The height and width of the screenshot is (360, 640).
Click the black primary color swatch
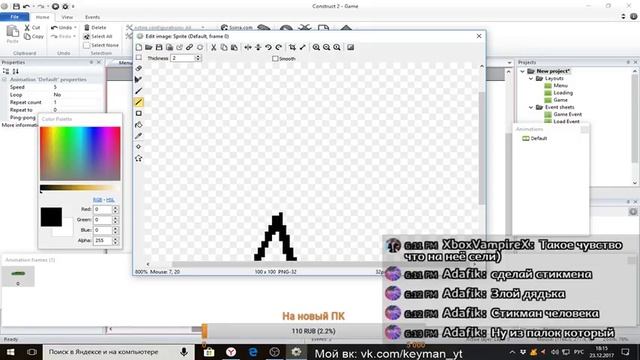(x=51, y=217)
